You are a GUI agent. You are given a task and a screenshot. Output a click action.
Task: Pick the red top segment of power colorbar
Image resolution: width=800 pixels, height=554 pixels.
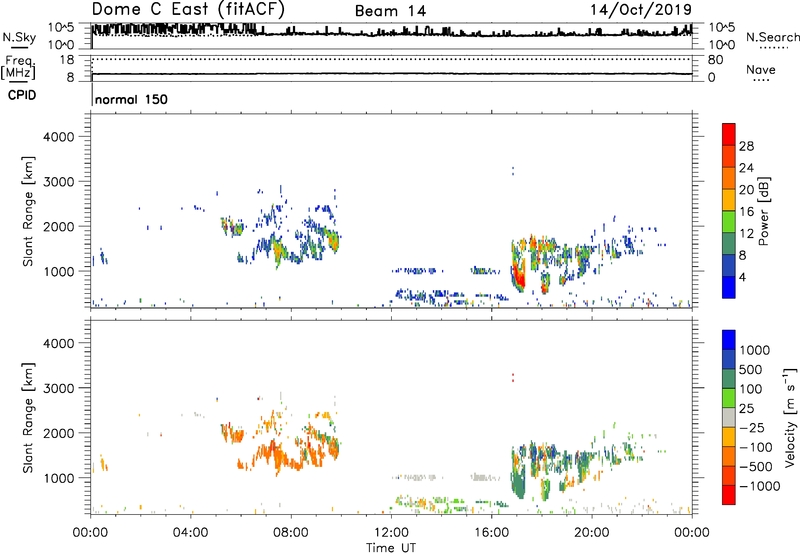[729, 135]
